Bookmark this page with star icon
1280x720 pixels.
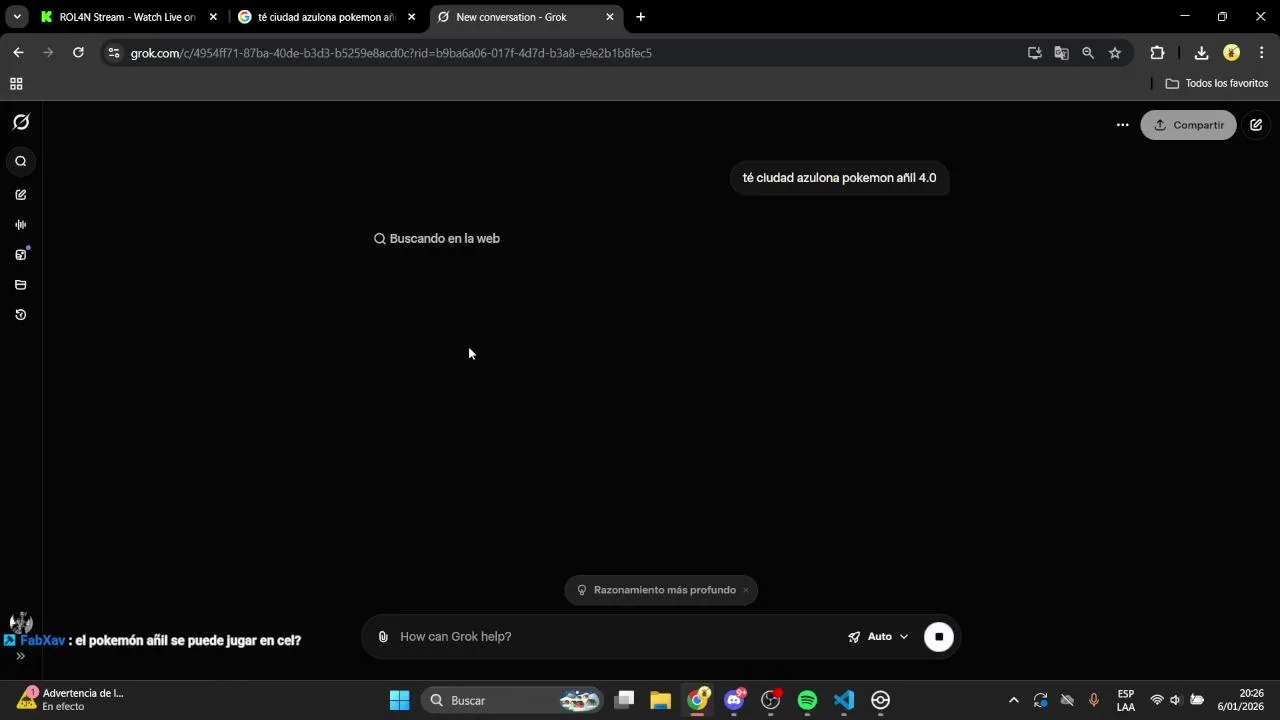coord(1115,53)
